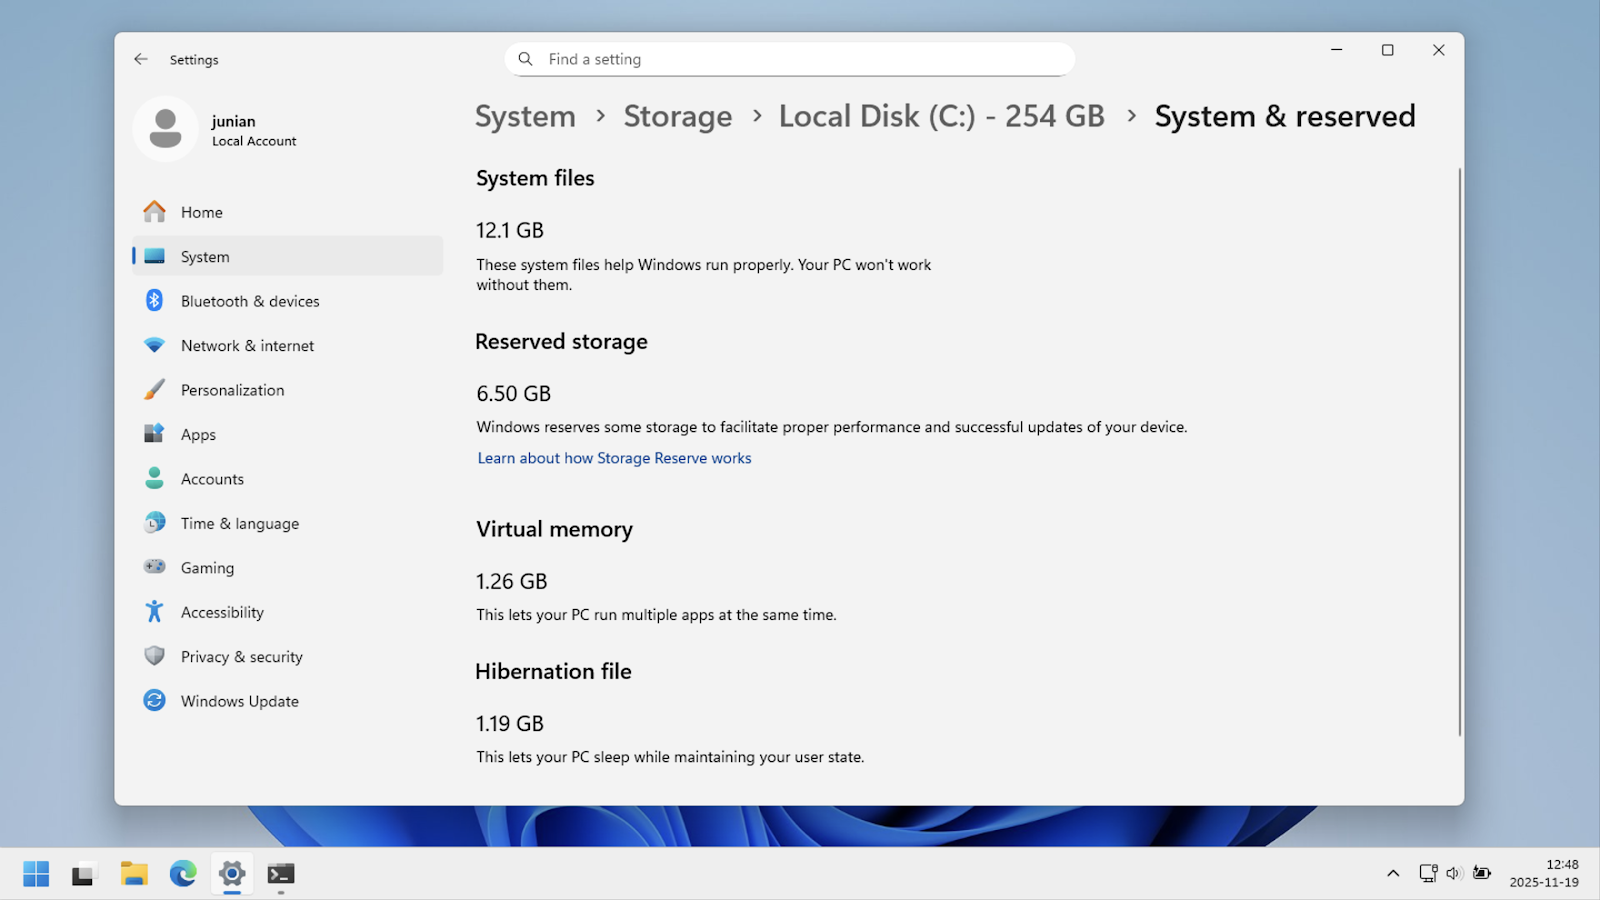Click the Accounts person icon

[x=154, y=478]
